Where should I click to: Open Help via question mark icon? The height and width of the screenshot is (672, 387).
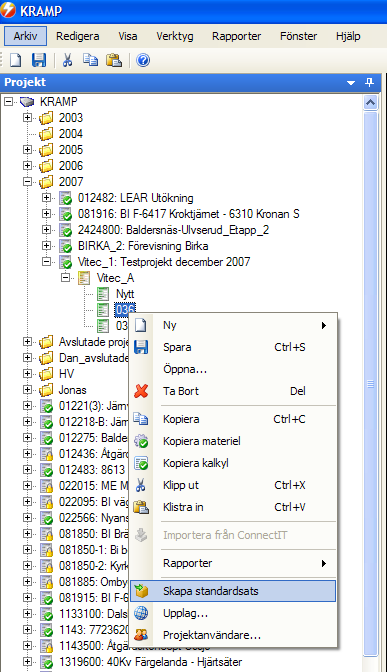(143, 60)
